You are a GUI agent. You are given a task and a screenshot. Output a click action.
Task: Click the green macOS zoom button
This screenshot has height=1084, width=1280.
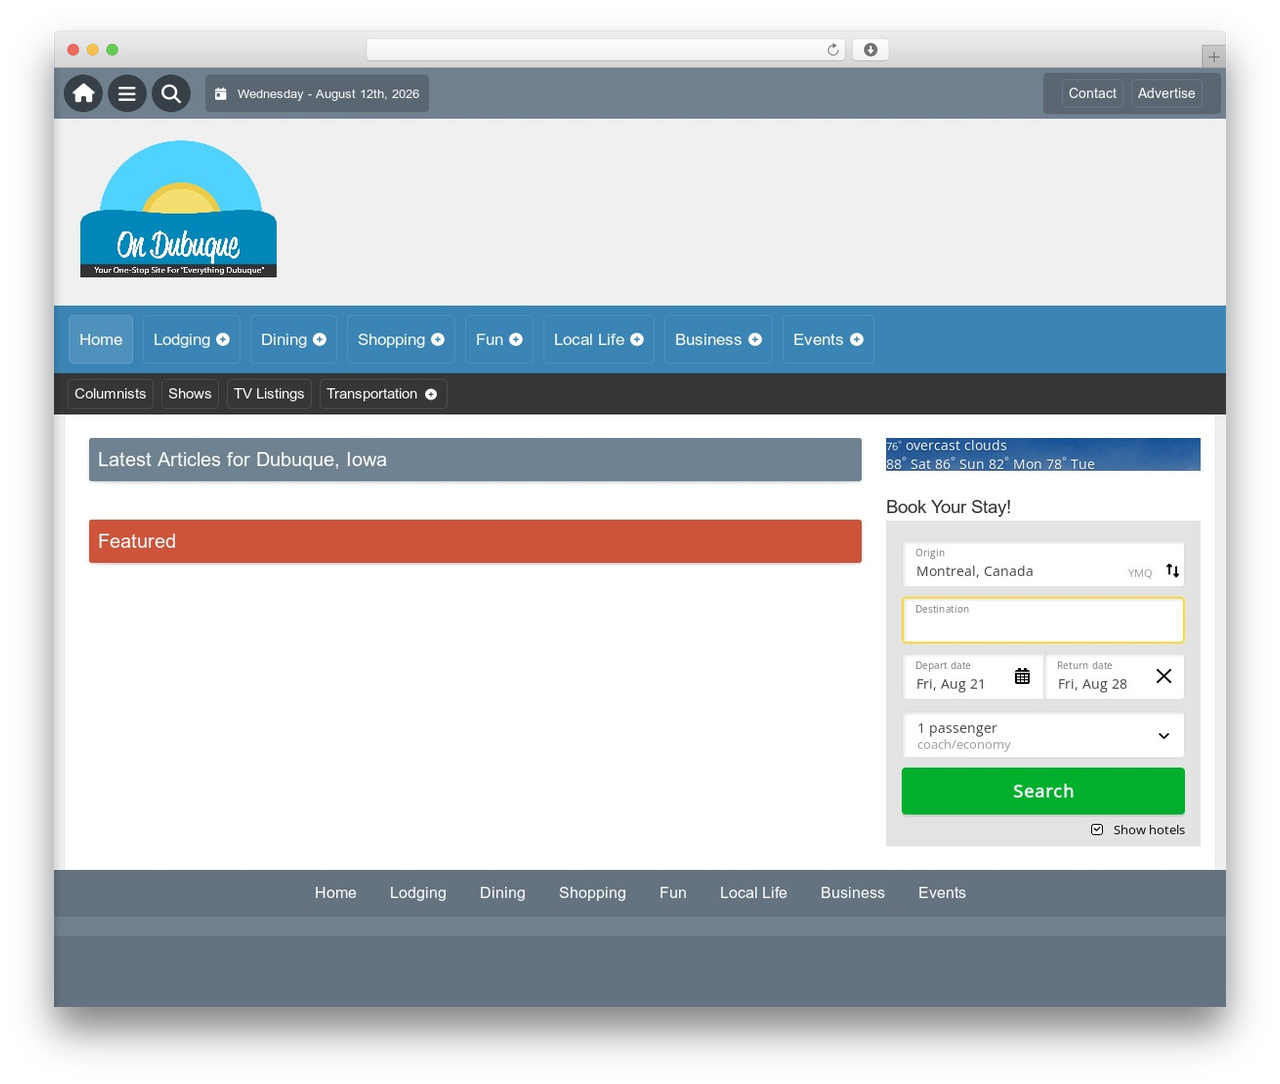pyautogui.click(x=112, y=50)
